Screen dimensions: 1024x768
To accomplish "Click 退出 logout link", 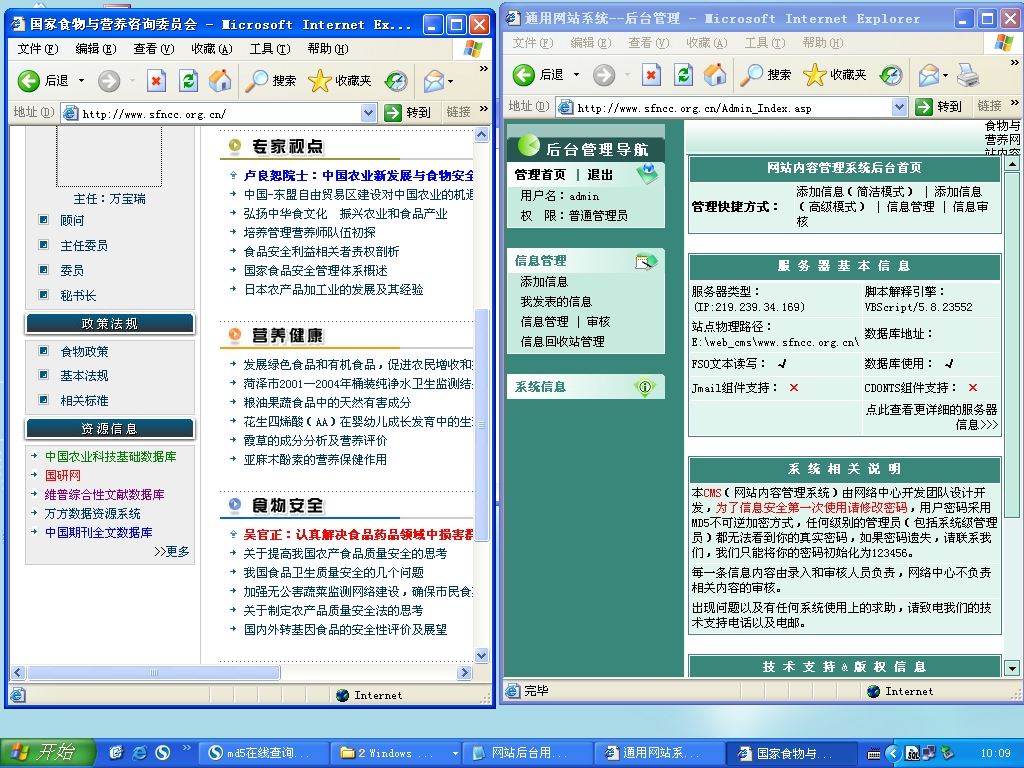I will pyautogui.click(x=600, y=174).
